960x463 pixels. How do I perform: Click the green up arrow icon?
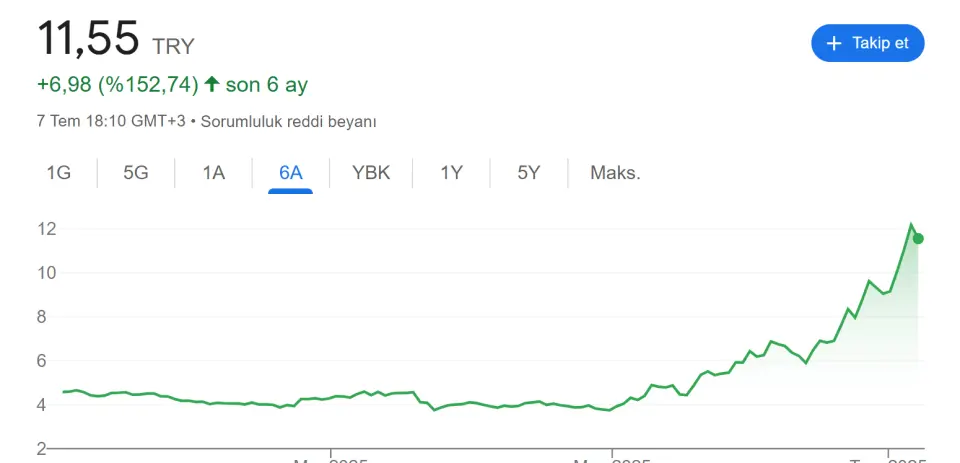(x=212, y=84)
